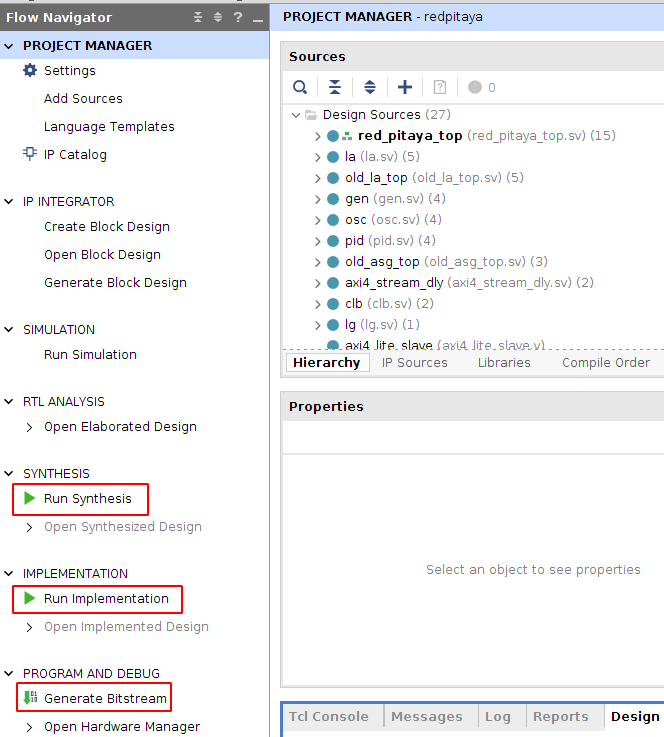Open the Design tab at bottom
The height and width of the screenshot is (737, 664).
tap(634, 716)
